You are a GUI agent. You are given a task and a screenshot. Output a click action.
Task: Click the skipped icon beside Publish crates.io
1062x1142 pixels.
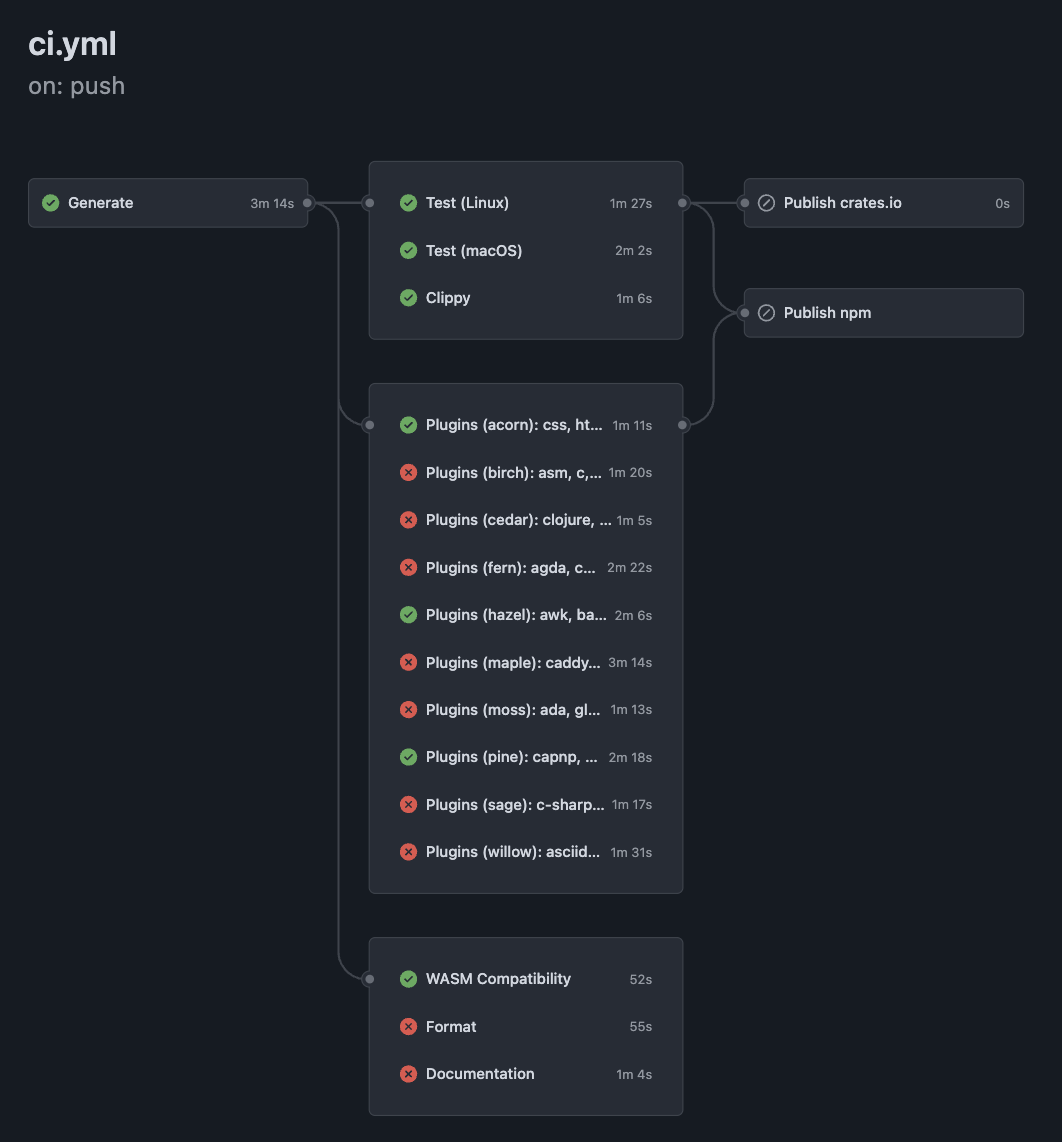pyautogui.click(x=766, y=203)
